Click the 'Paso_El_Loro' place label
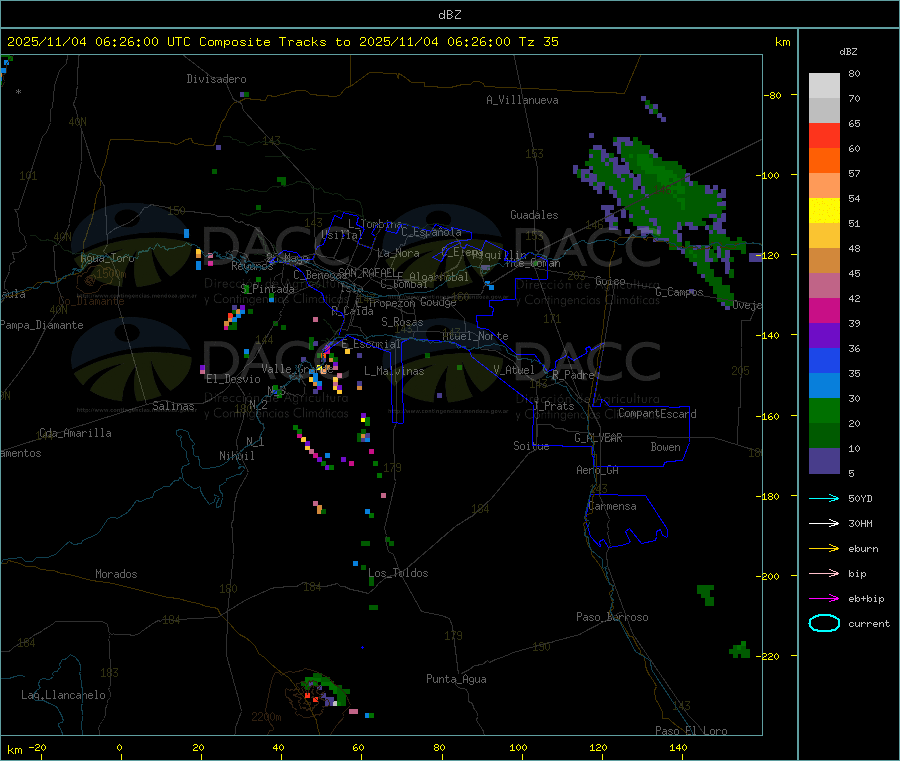Viewport: 900px width, 761px height. (691, 731)
